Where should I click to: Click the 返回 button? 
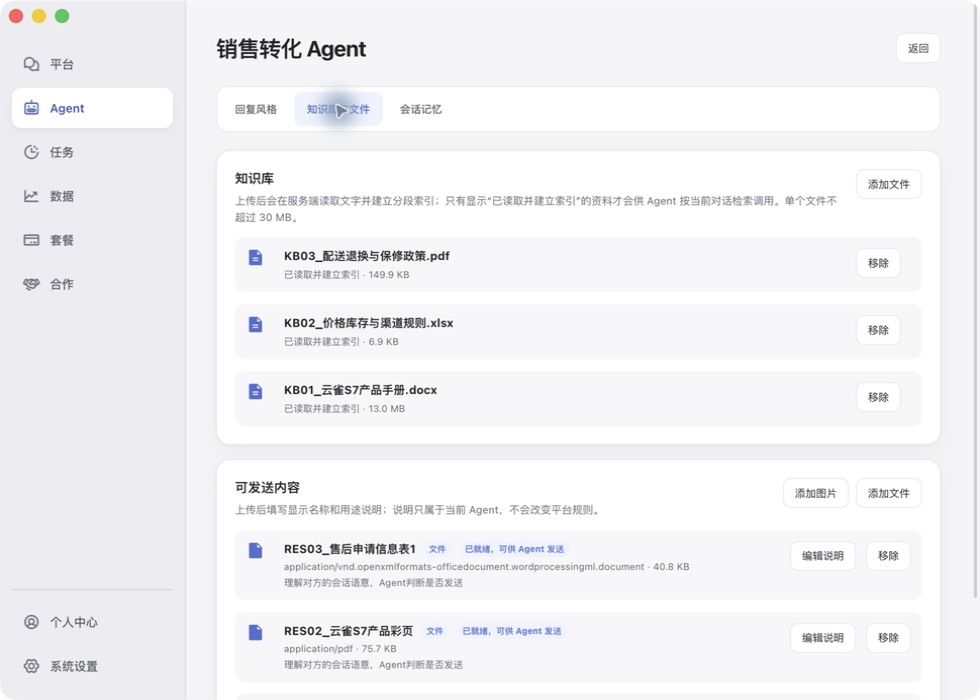coord(918,48)
